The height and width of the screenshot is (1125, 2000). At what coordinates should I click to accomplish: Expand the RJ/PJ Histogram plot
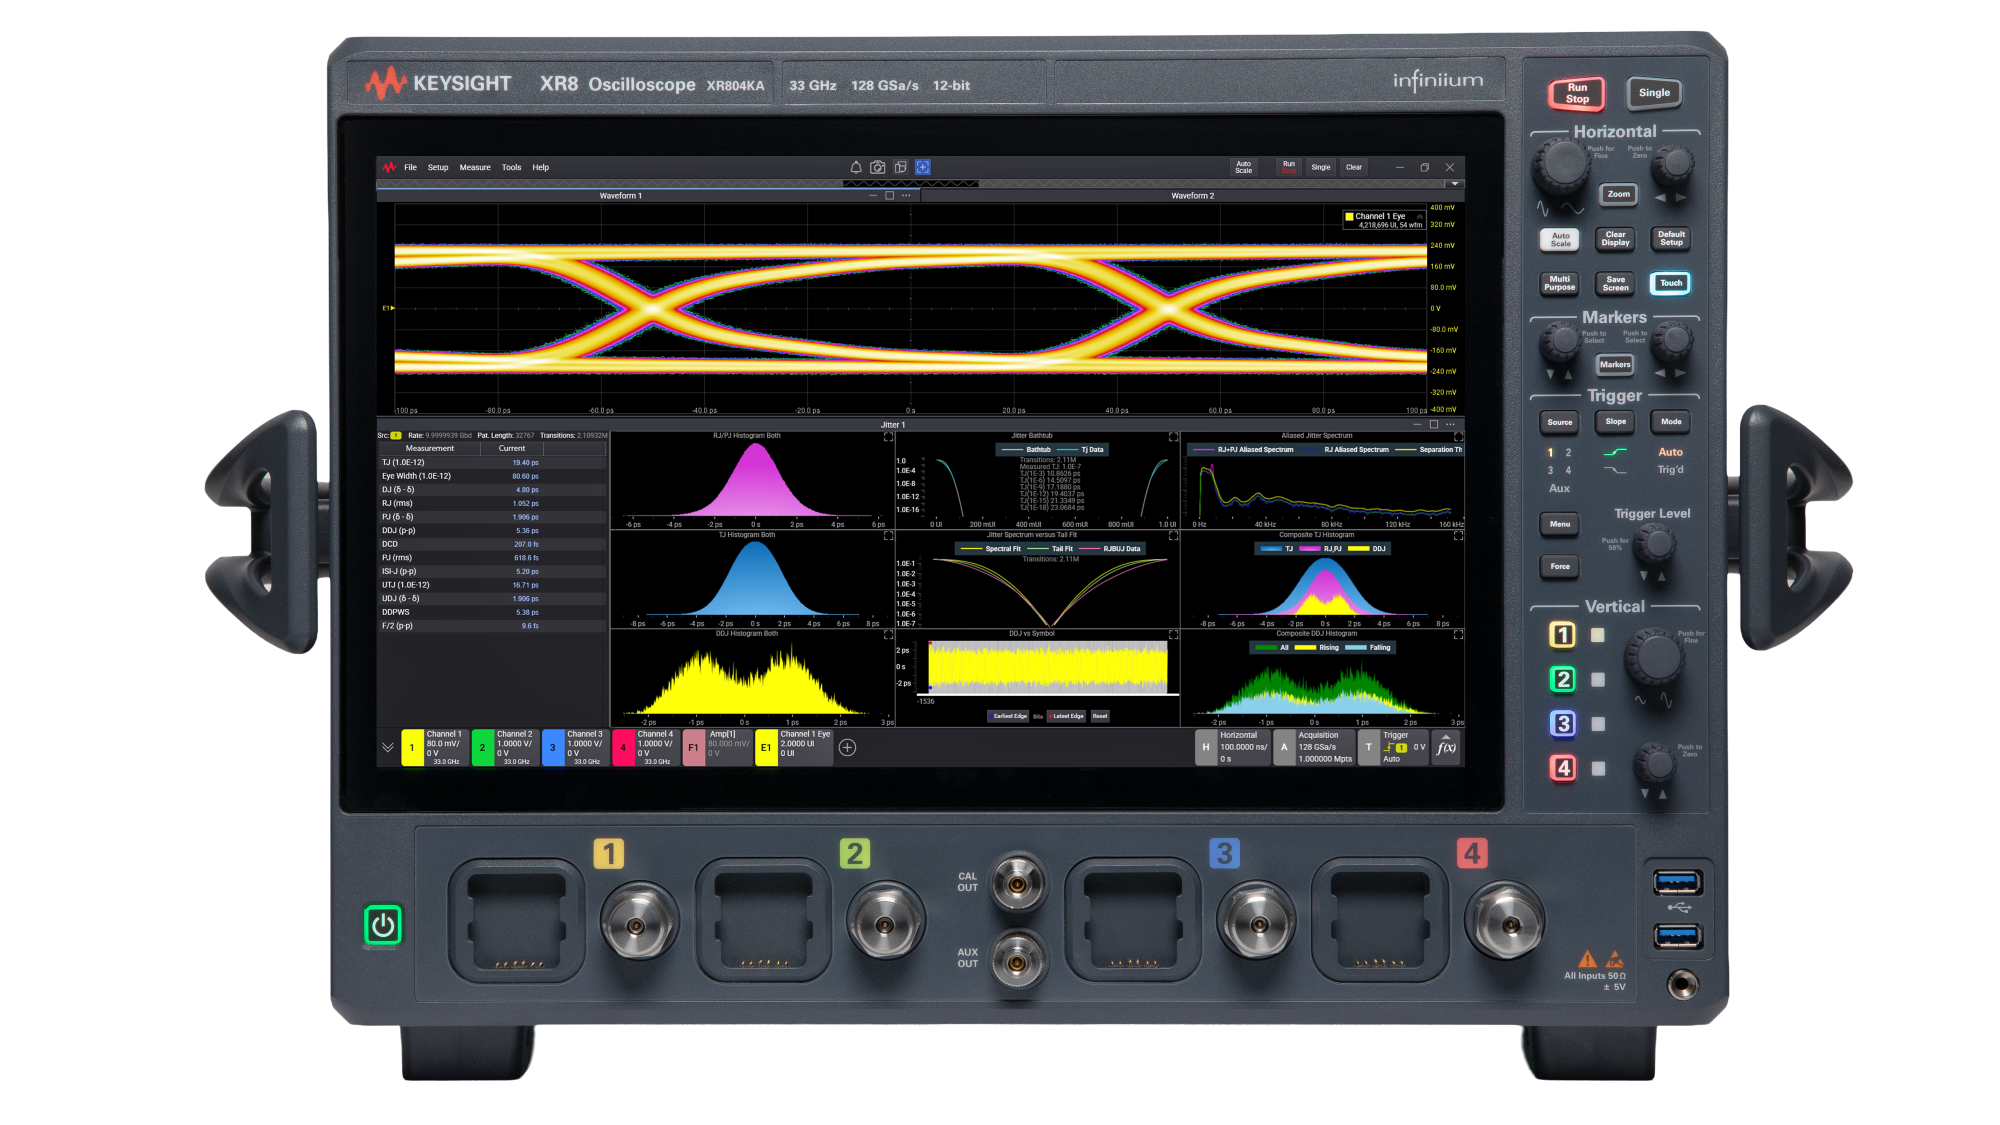[888, 437]
